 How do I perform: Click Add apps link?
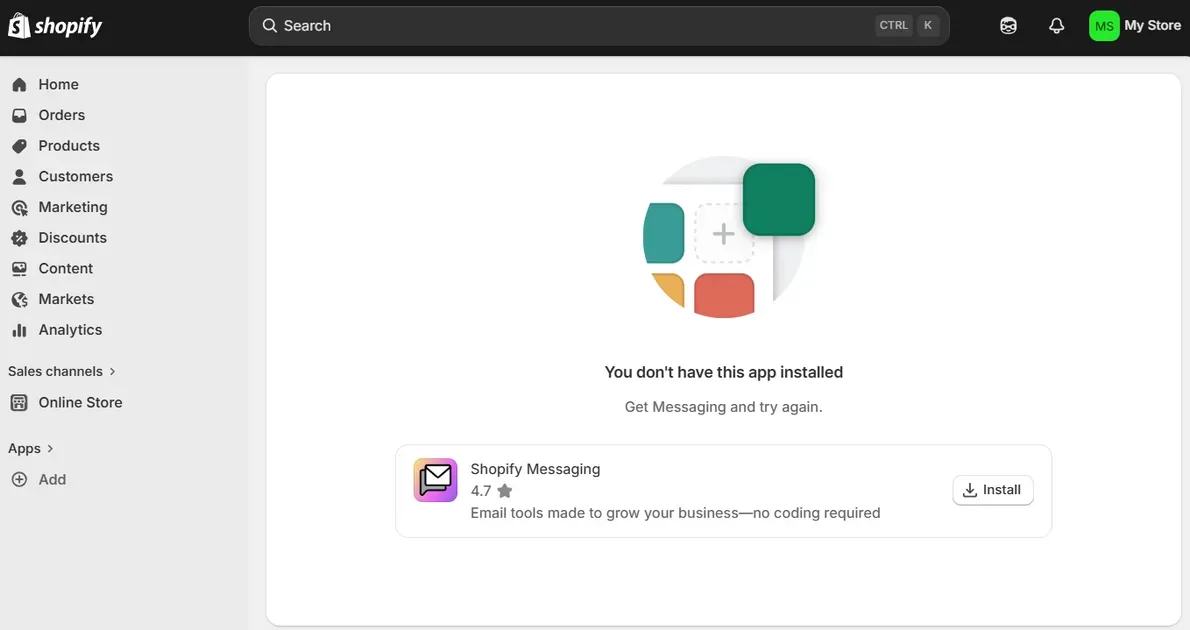[x=52, y=480]
